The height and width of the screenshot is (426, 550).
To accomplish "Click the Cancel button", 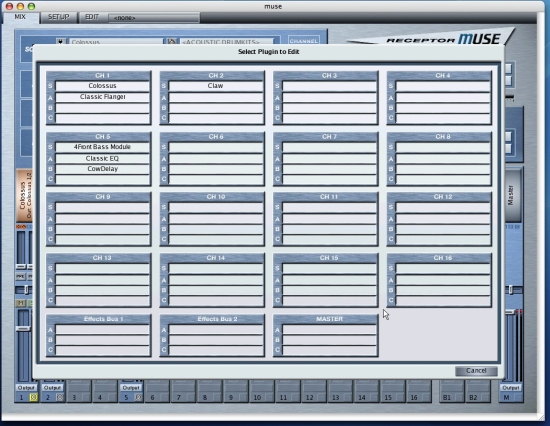I will 476,371.
